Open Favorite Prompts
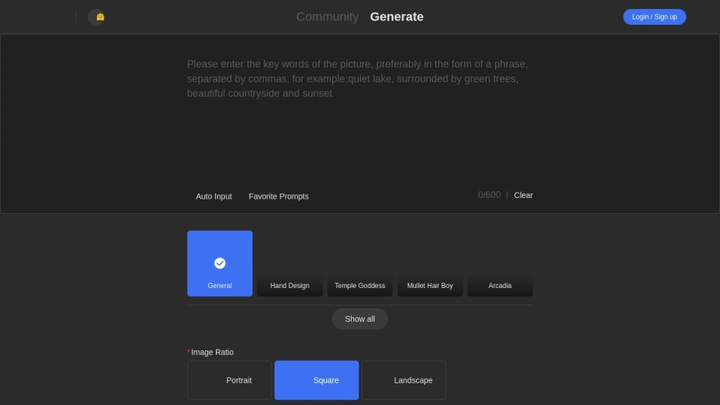 (x=278, y=196)
